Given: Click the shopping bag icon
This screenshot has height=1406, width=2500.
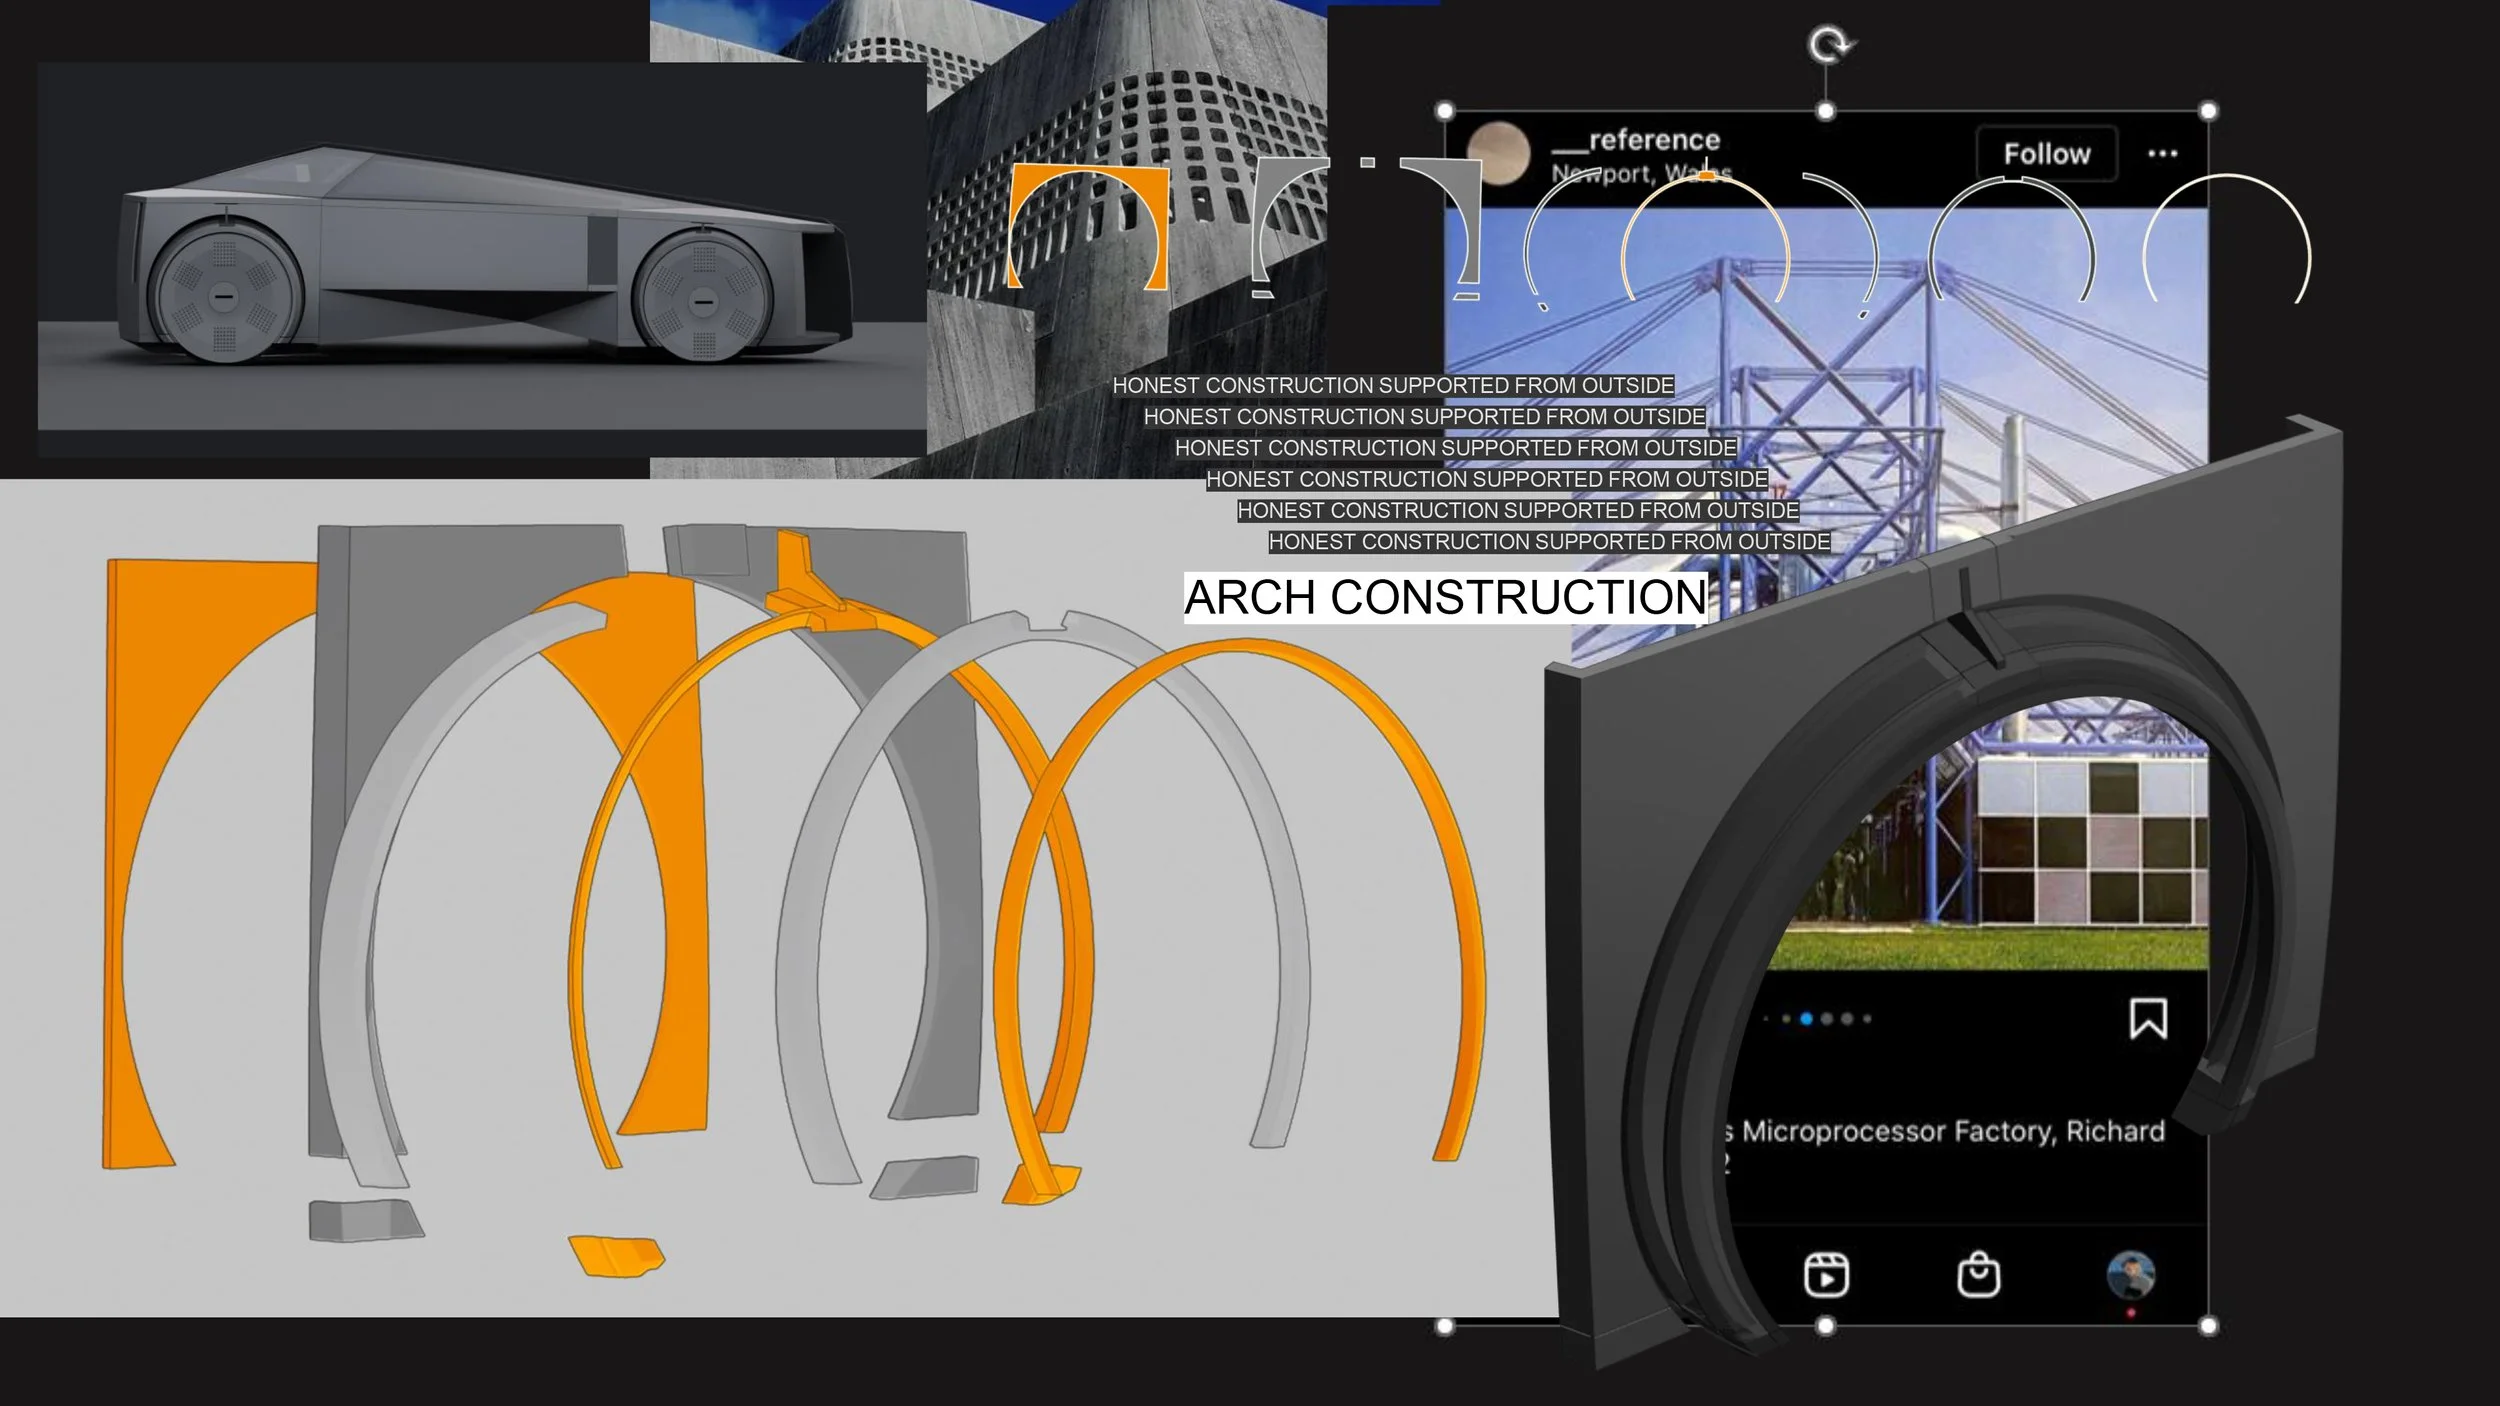Looking at the screenshot, I should pos(1978,1276).
